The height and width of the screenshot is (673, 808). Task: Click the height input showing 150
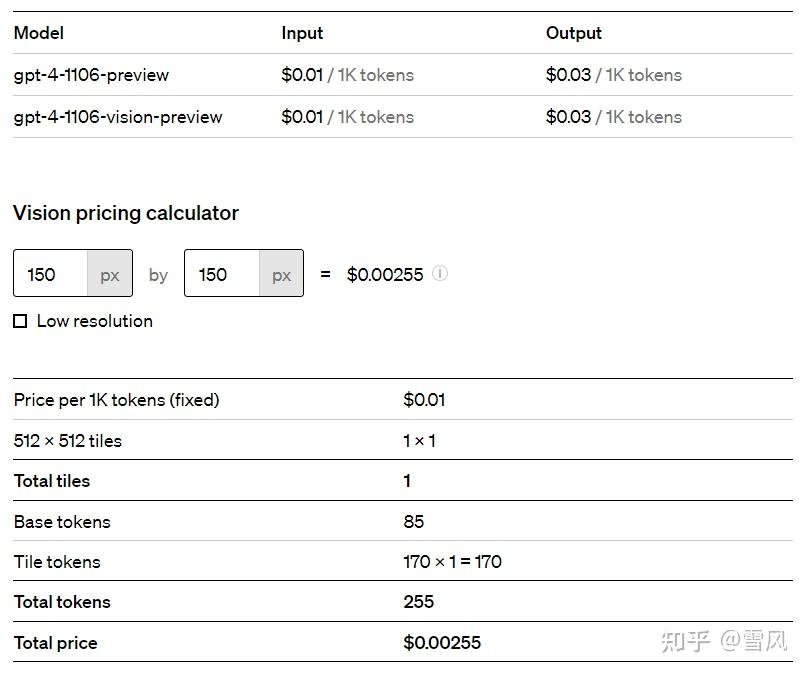tap(217, 273)
